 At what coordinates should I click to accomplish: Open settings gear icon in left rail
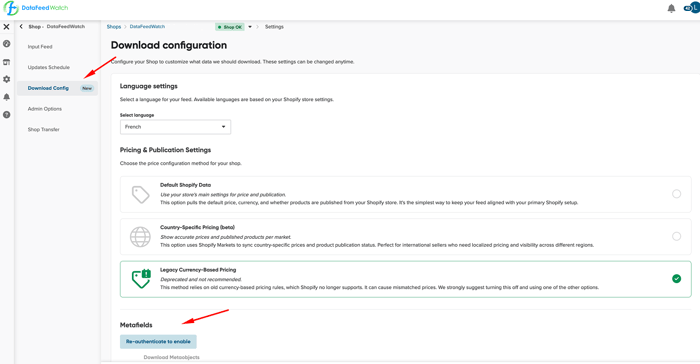coord(6,79)
